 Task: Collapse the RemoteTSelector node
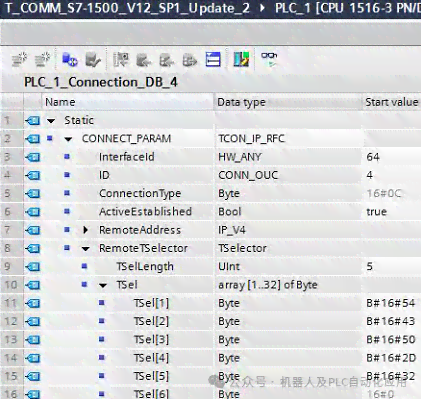[86, 249]
